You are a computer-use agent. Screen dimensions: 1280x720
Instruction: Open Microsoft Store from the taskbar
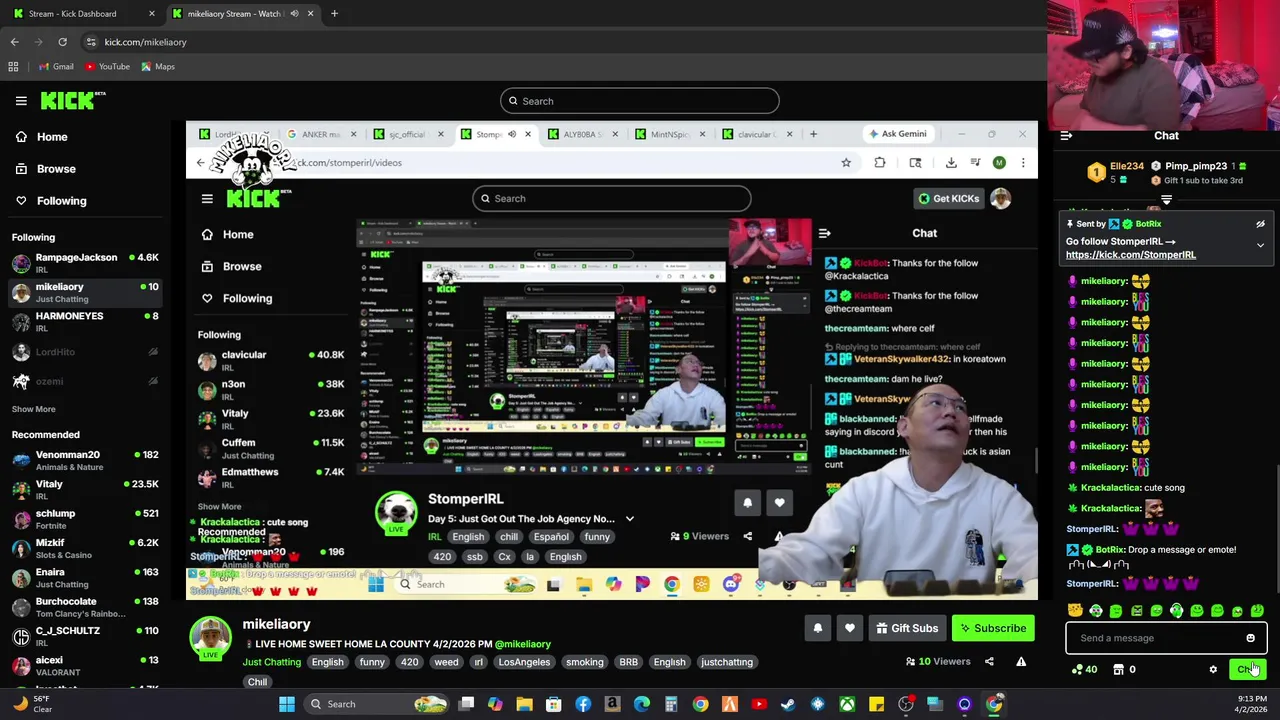(x=554, y=704)
